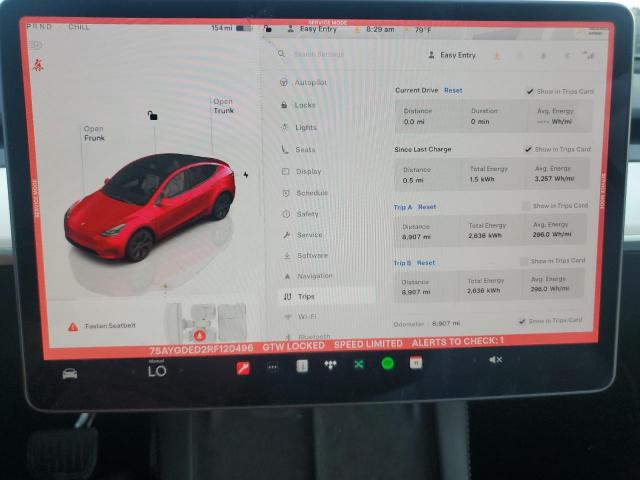Increase temperature with the right arrow near LO

point(181,370)
